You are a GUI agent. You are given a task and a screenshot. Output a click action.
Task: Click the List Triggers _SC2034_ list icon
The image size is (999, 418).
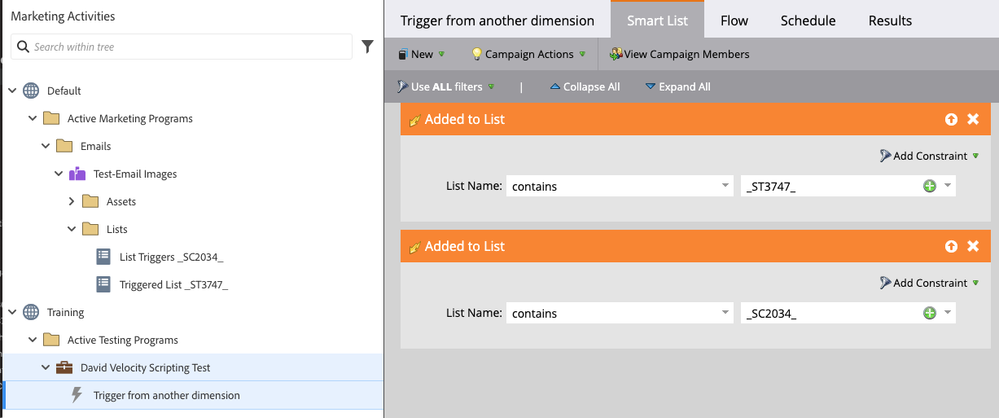(x=103, y=257)
